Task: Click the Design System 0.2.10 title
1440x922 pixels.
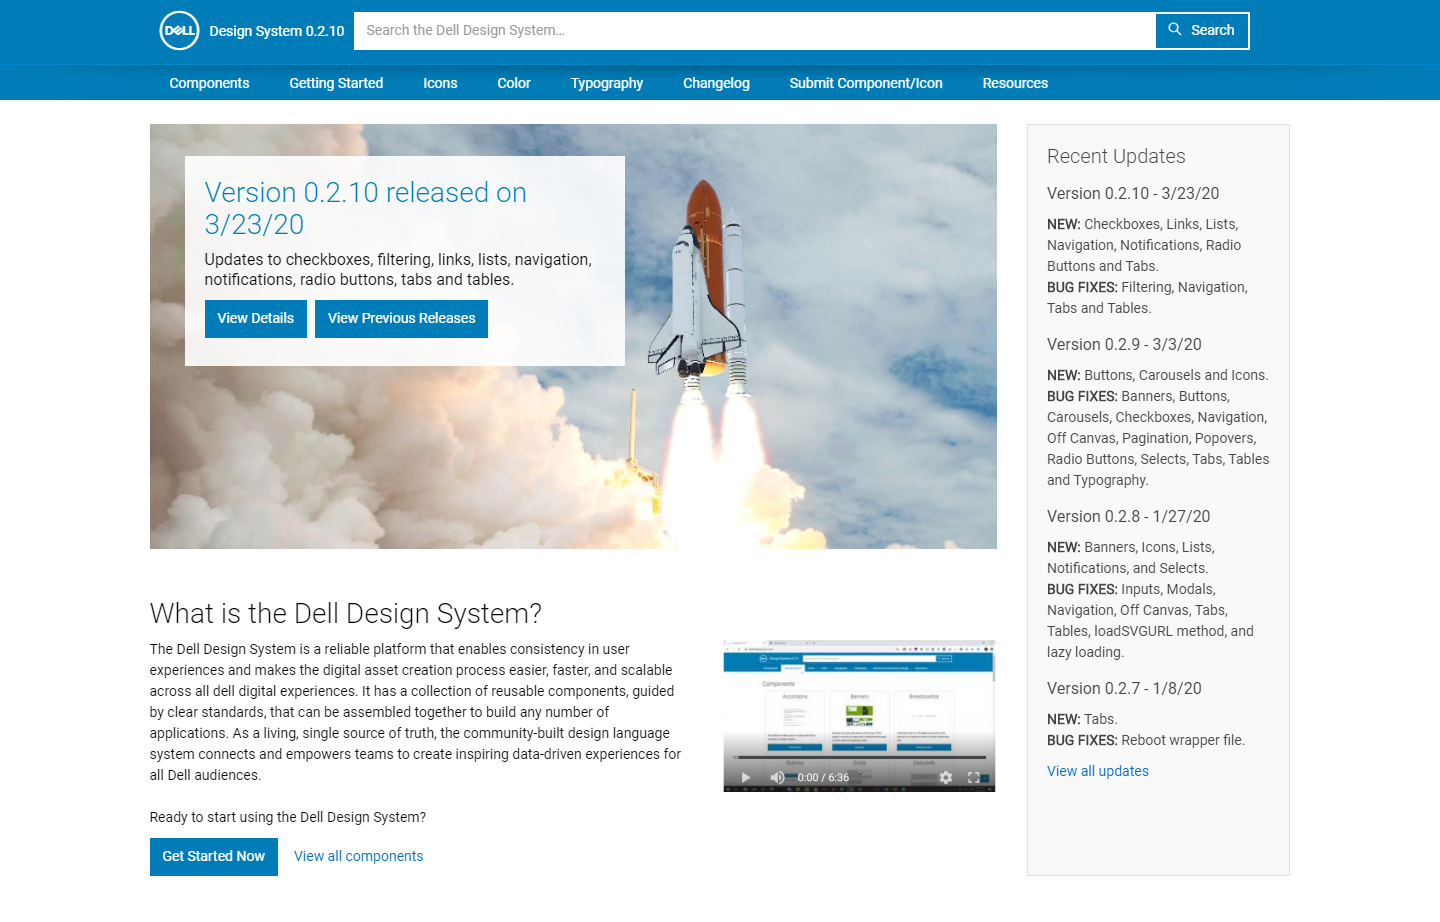Action: click(x=277, y=31)
